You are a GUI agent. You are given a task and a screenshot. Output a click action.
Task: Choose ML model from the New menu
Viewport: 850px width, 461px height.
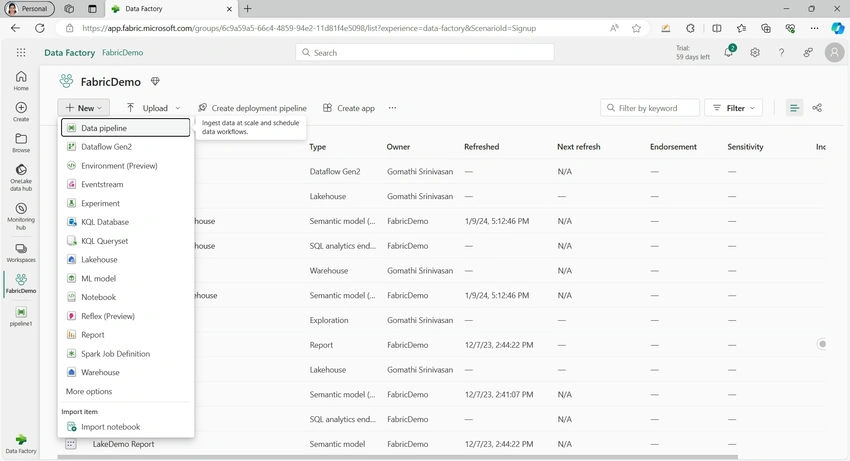coord(126,278)
